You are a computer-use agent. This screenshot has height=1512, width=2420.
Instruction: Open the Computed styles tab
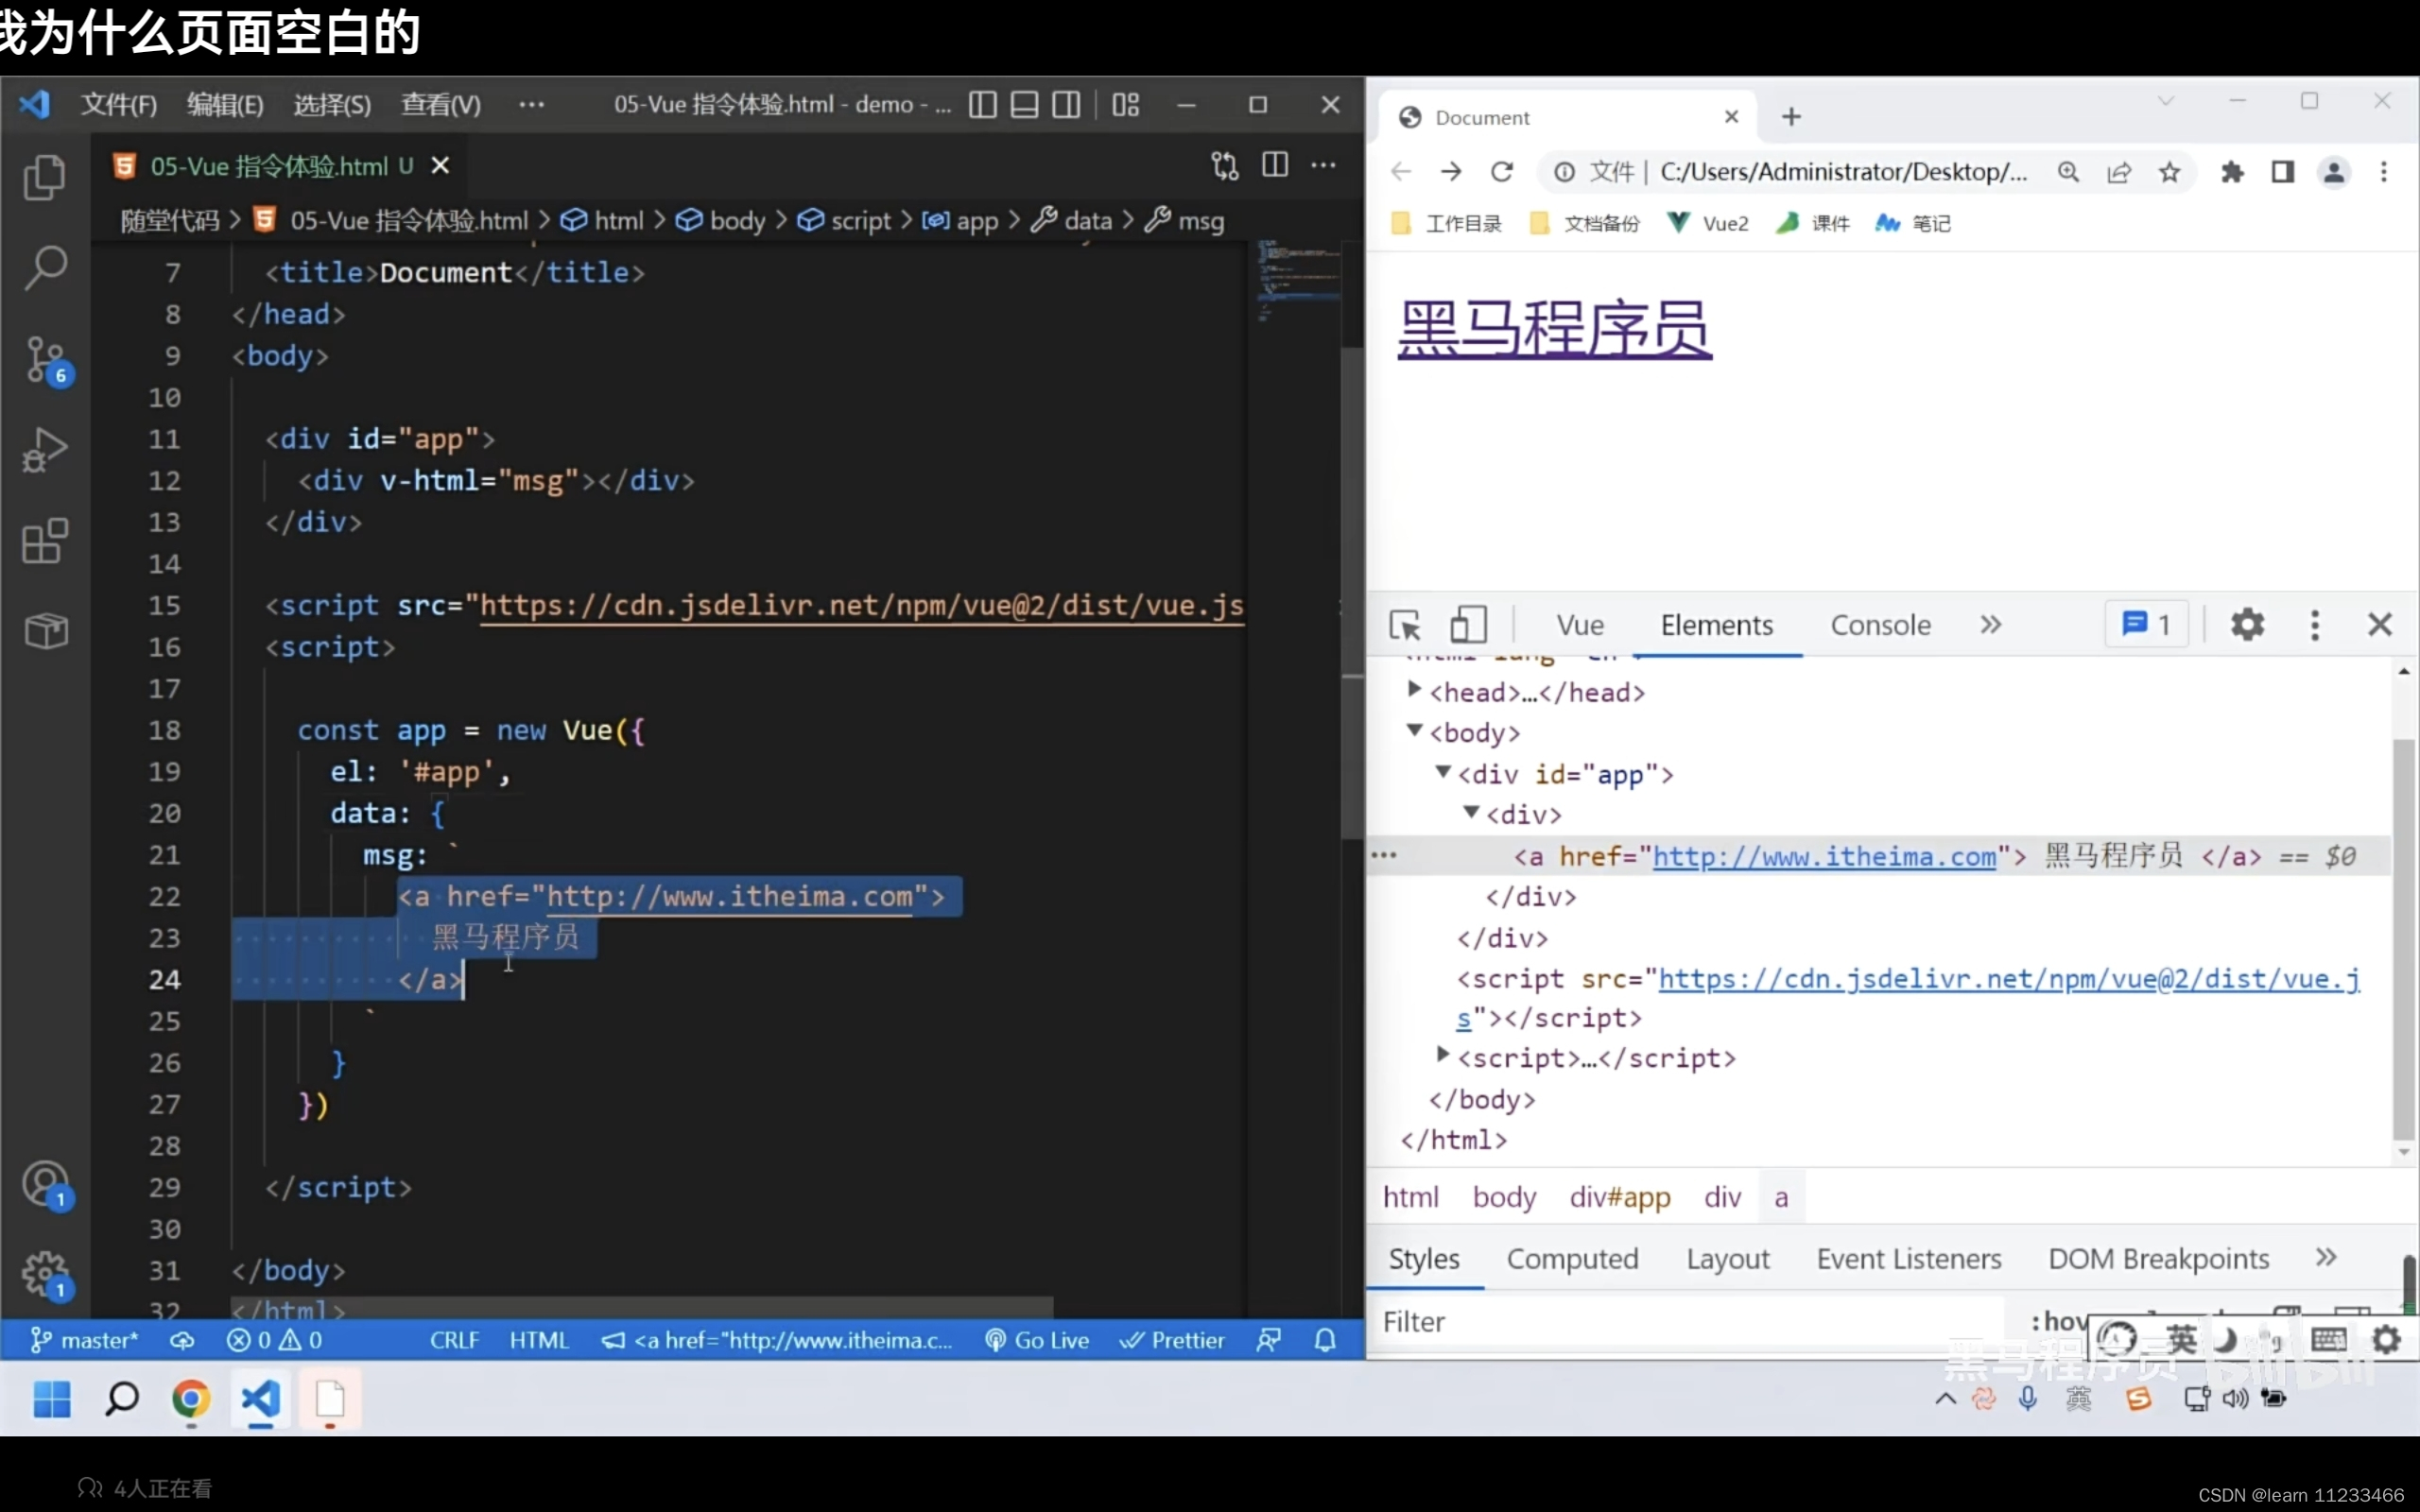(x=1572, y=1259)
